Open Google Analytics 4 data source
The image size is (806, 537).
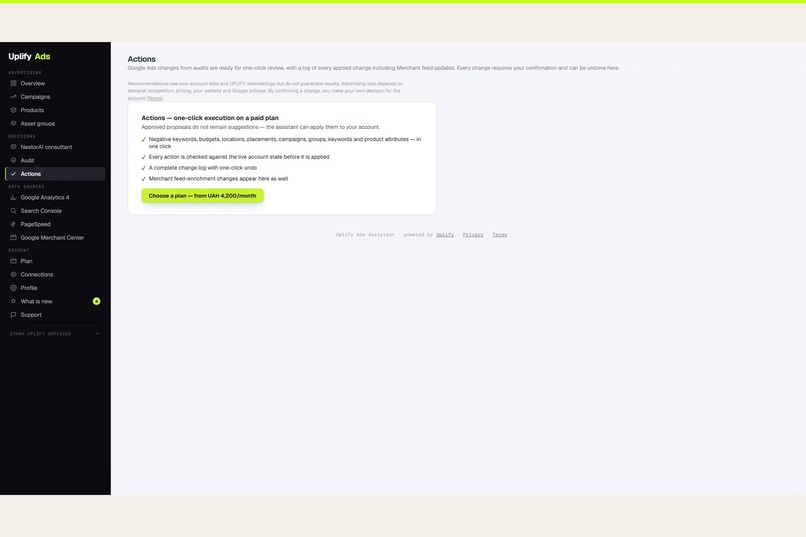pos(55,197)
